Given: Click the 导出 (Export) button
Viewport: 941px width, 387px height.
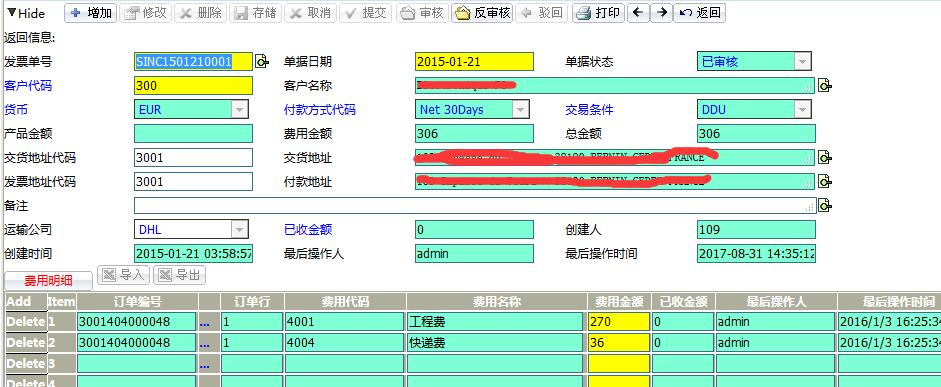Looking at the screenshot, I should [179, 275].
